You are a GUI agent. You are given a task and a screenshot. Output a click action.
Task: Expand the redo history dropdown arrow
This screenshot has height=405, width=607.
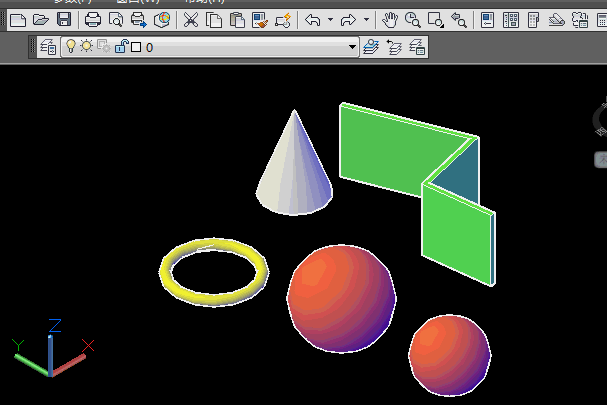click(366, 19)
